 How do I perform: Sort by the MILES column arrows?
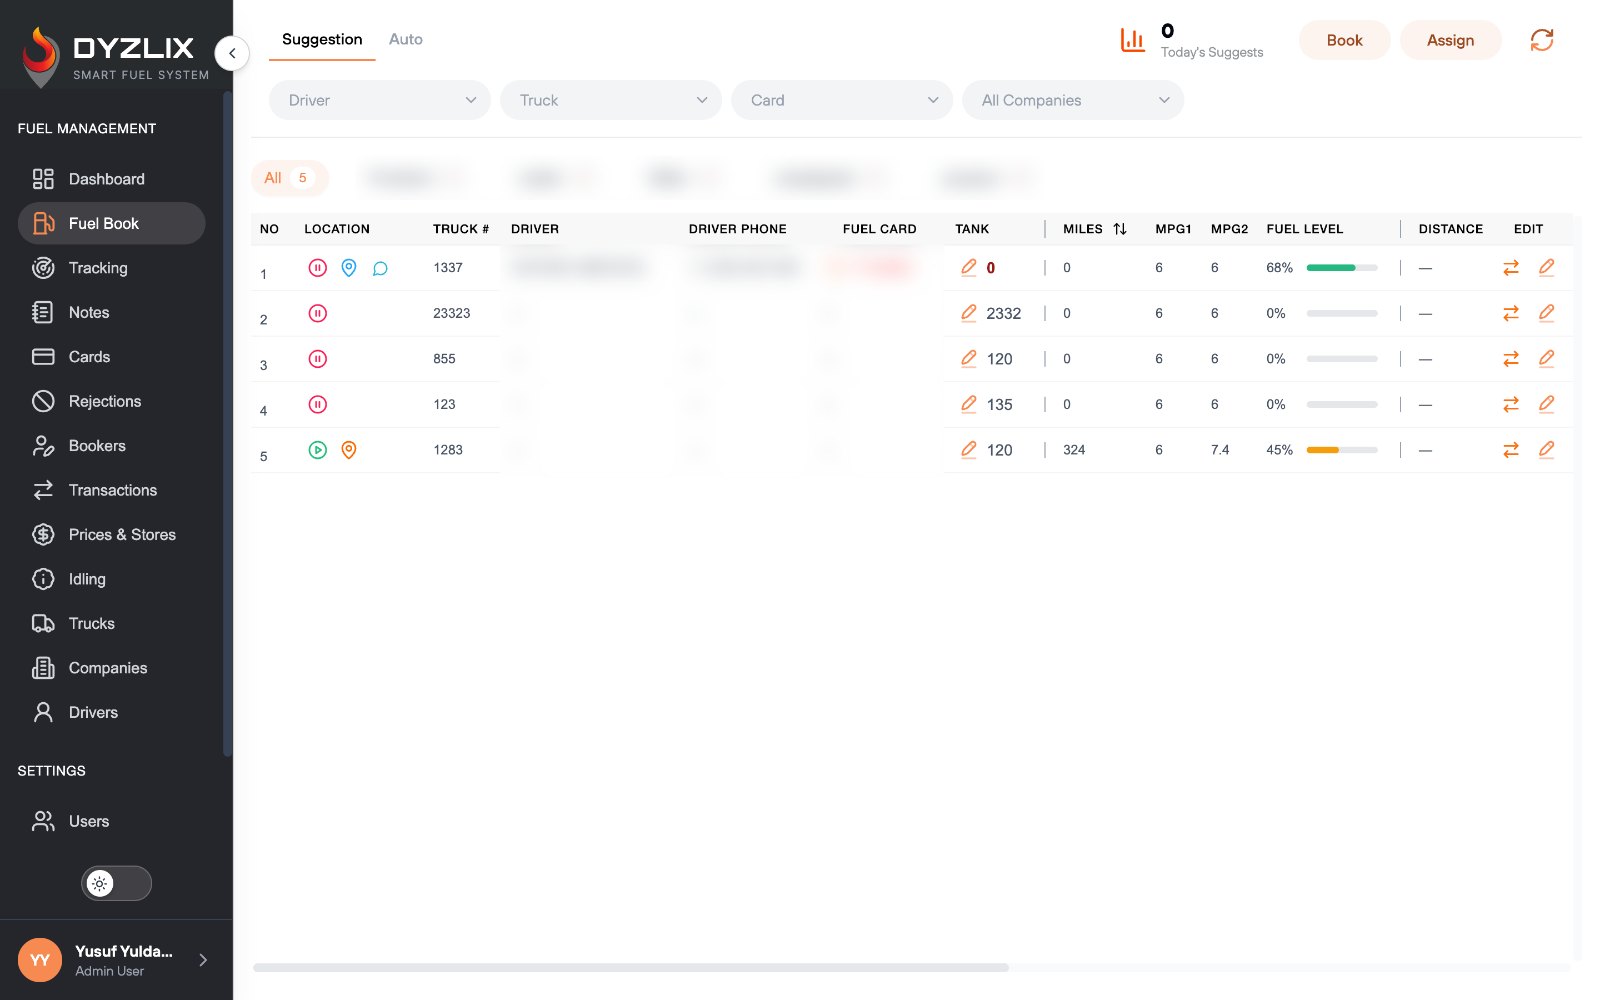(1120, 229)
